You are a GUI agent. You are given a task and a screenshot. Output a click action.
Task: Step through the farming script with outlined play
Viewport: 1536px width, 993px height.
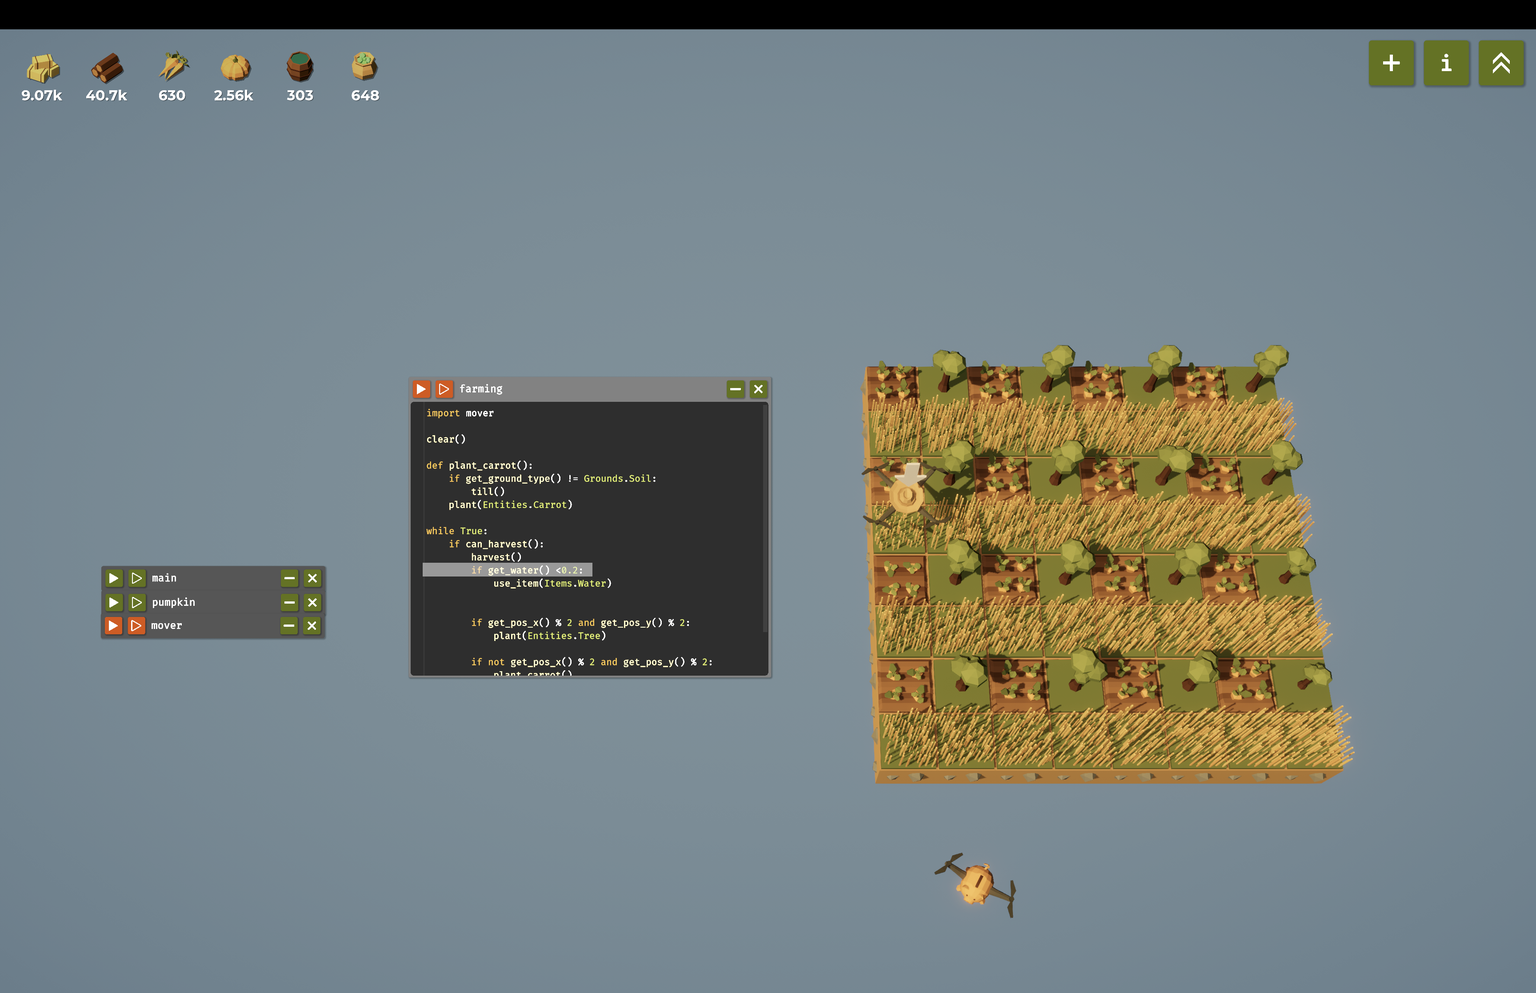coord(444,389)
